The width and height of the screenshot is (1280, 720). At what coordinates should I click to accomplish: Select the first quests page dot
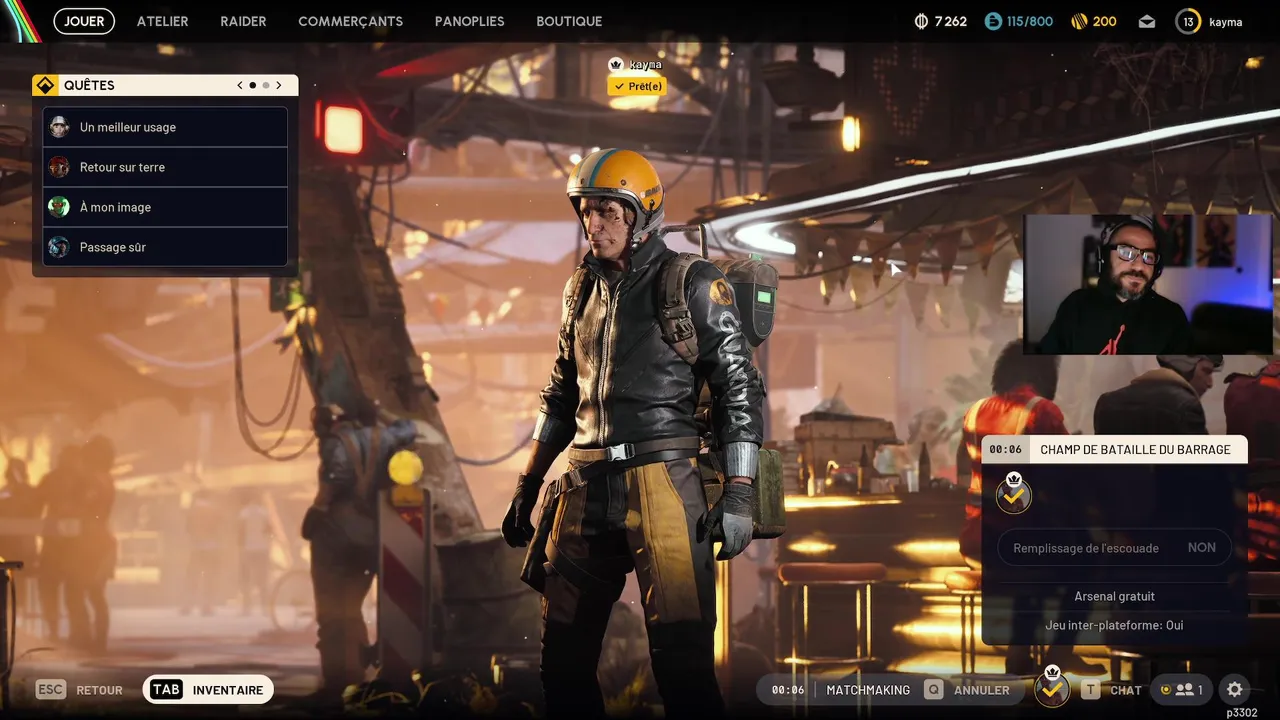(x=252, y=85)
